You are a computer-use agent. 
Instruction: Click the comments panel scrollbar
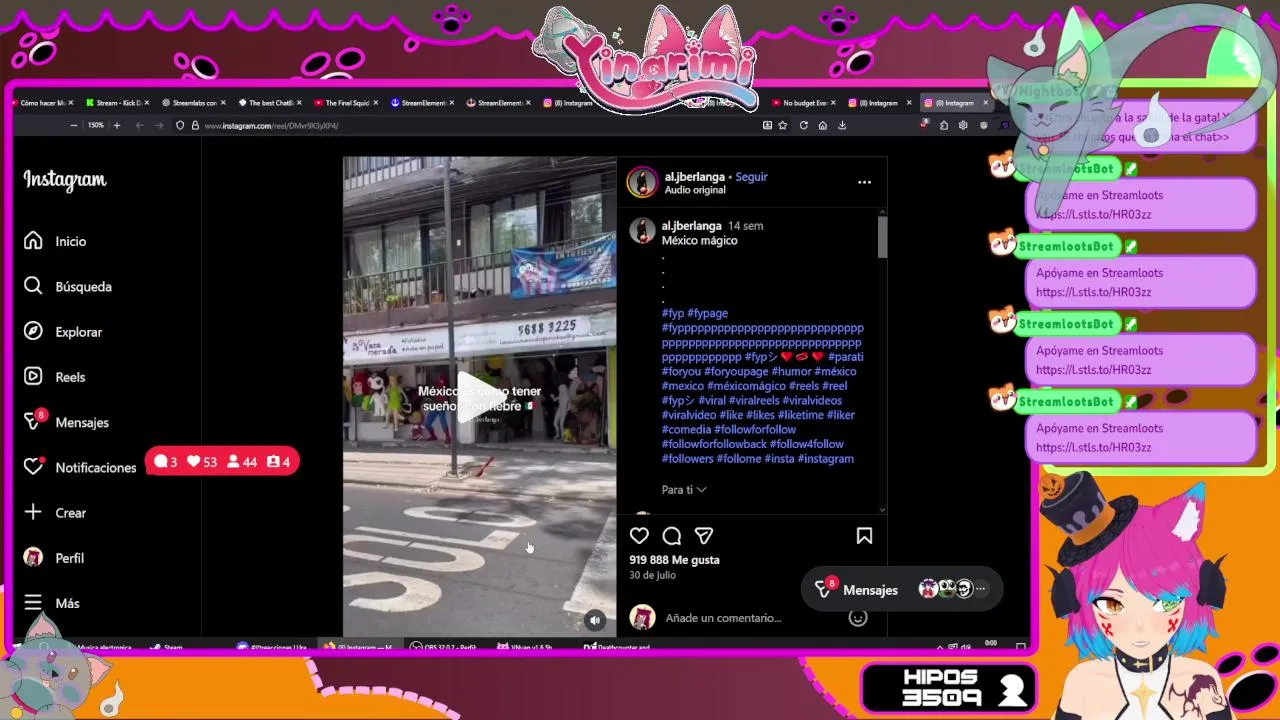(x=882, y=236)
